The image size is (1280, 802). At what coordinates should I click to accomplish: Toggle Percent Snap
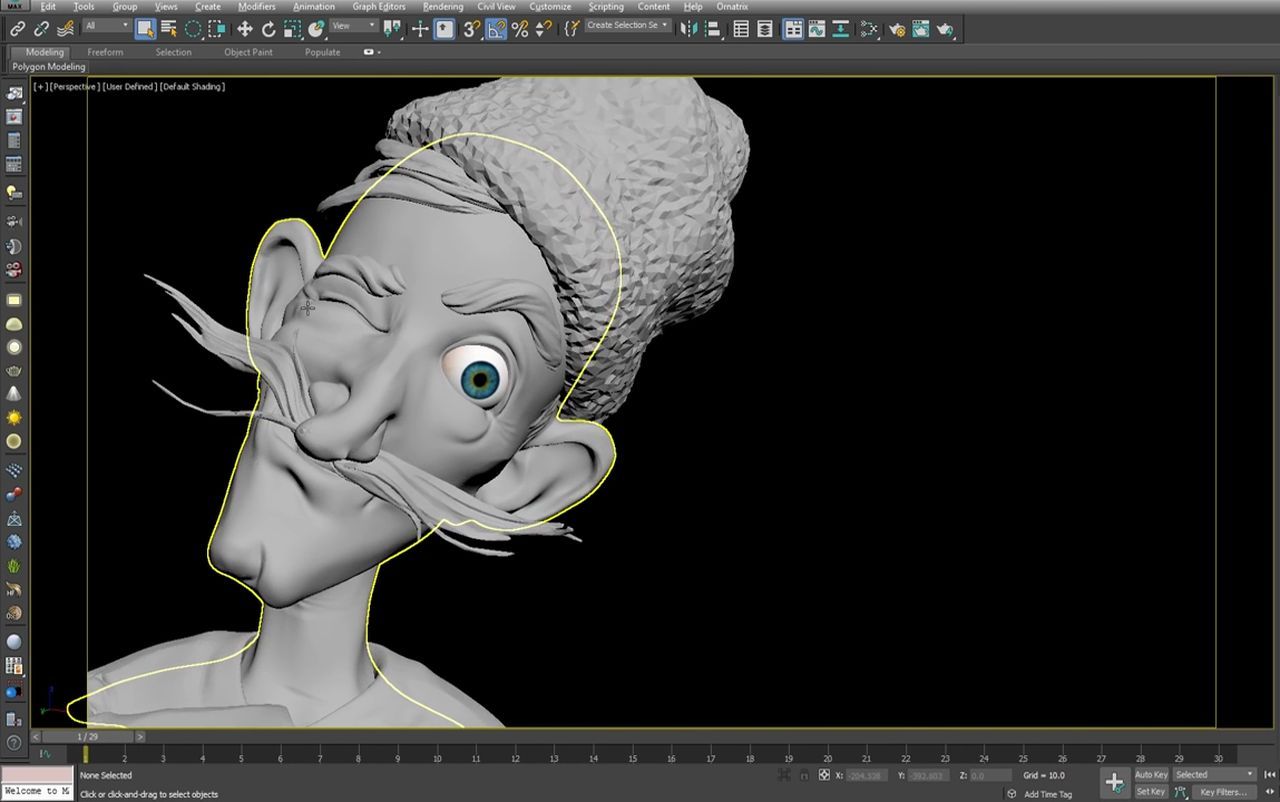[520, 28]
